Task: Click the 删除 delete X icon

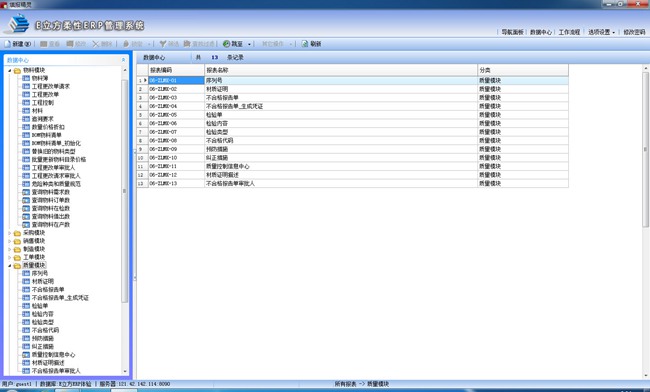Action: (96, 44)
